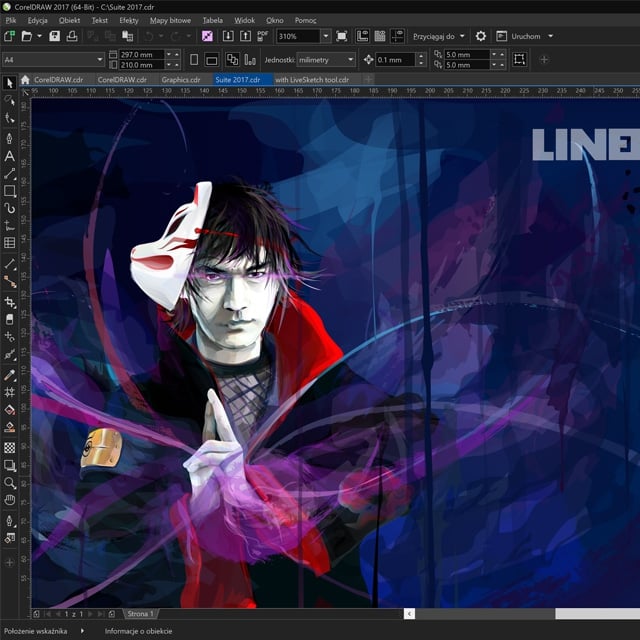Viewport: 640px width, 640px height.
Task: Select the Text tool
Action: [x=10, y=156]
